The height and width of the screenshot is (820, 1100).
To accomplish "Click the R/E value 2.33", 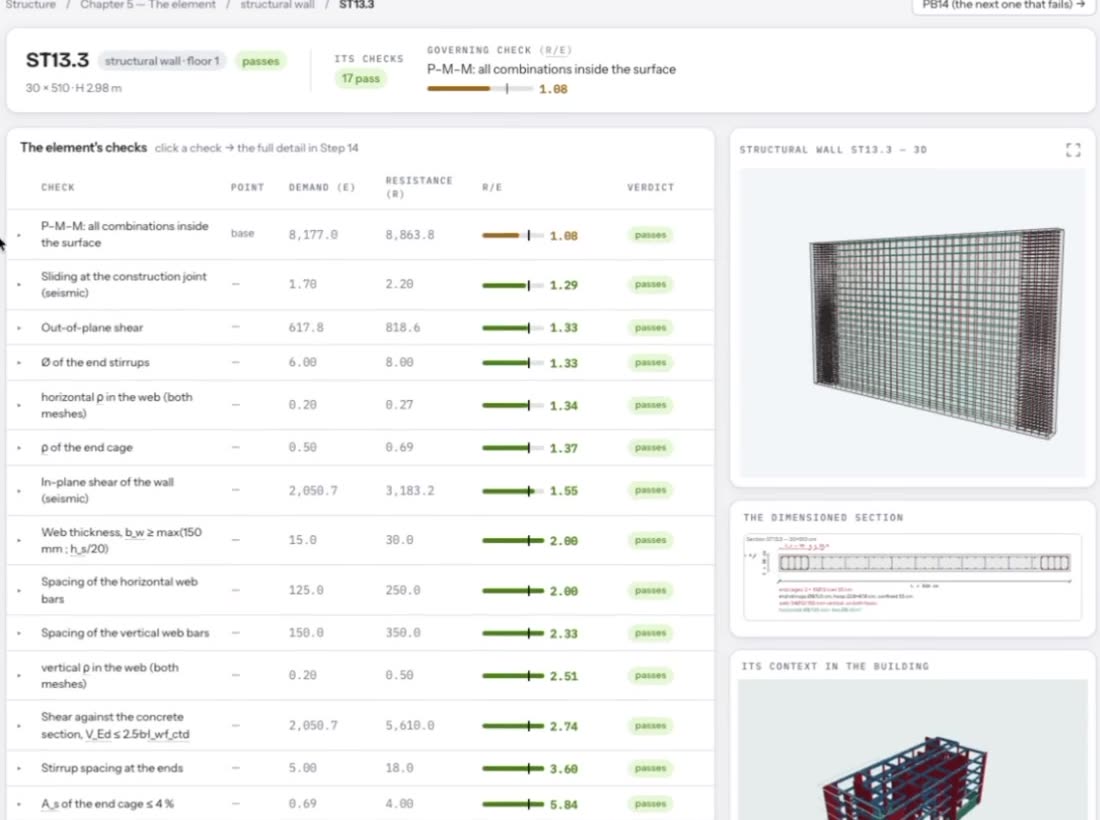I will pos(563,633).
